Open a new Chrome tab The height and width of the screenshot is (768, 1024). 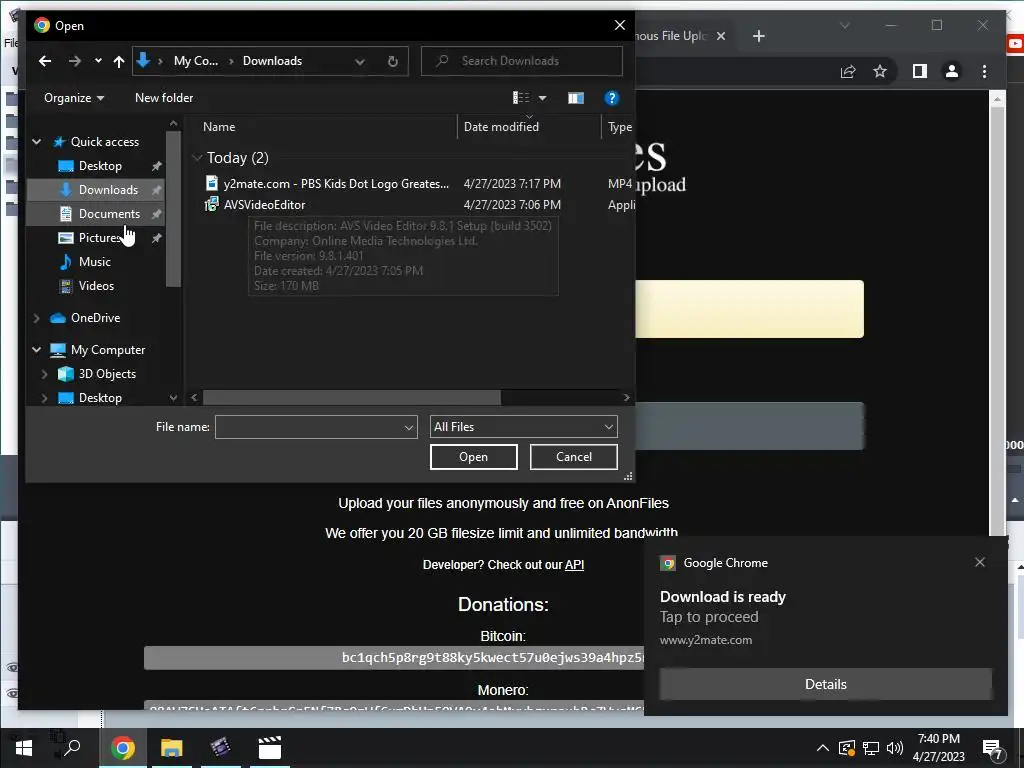[x=759, y=36]
